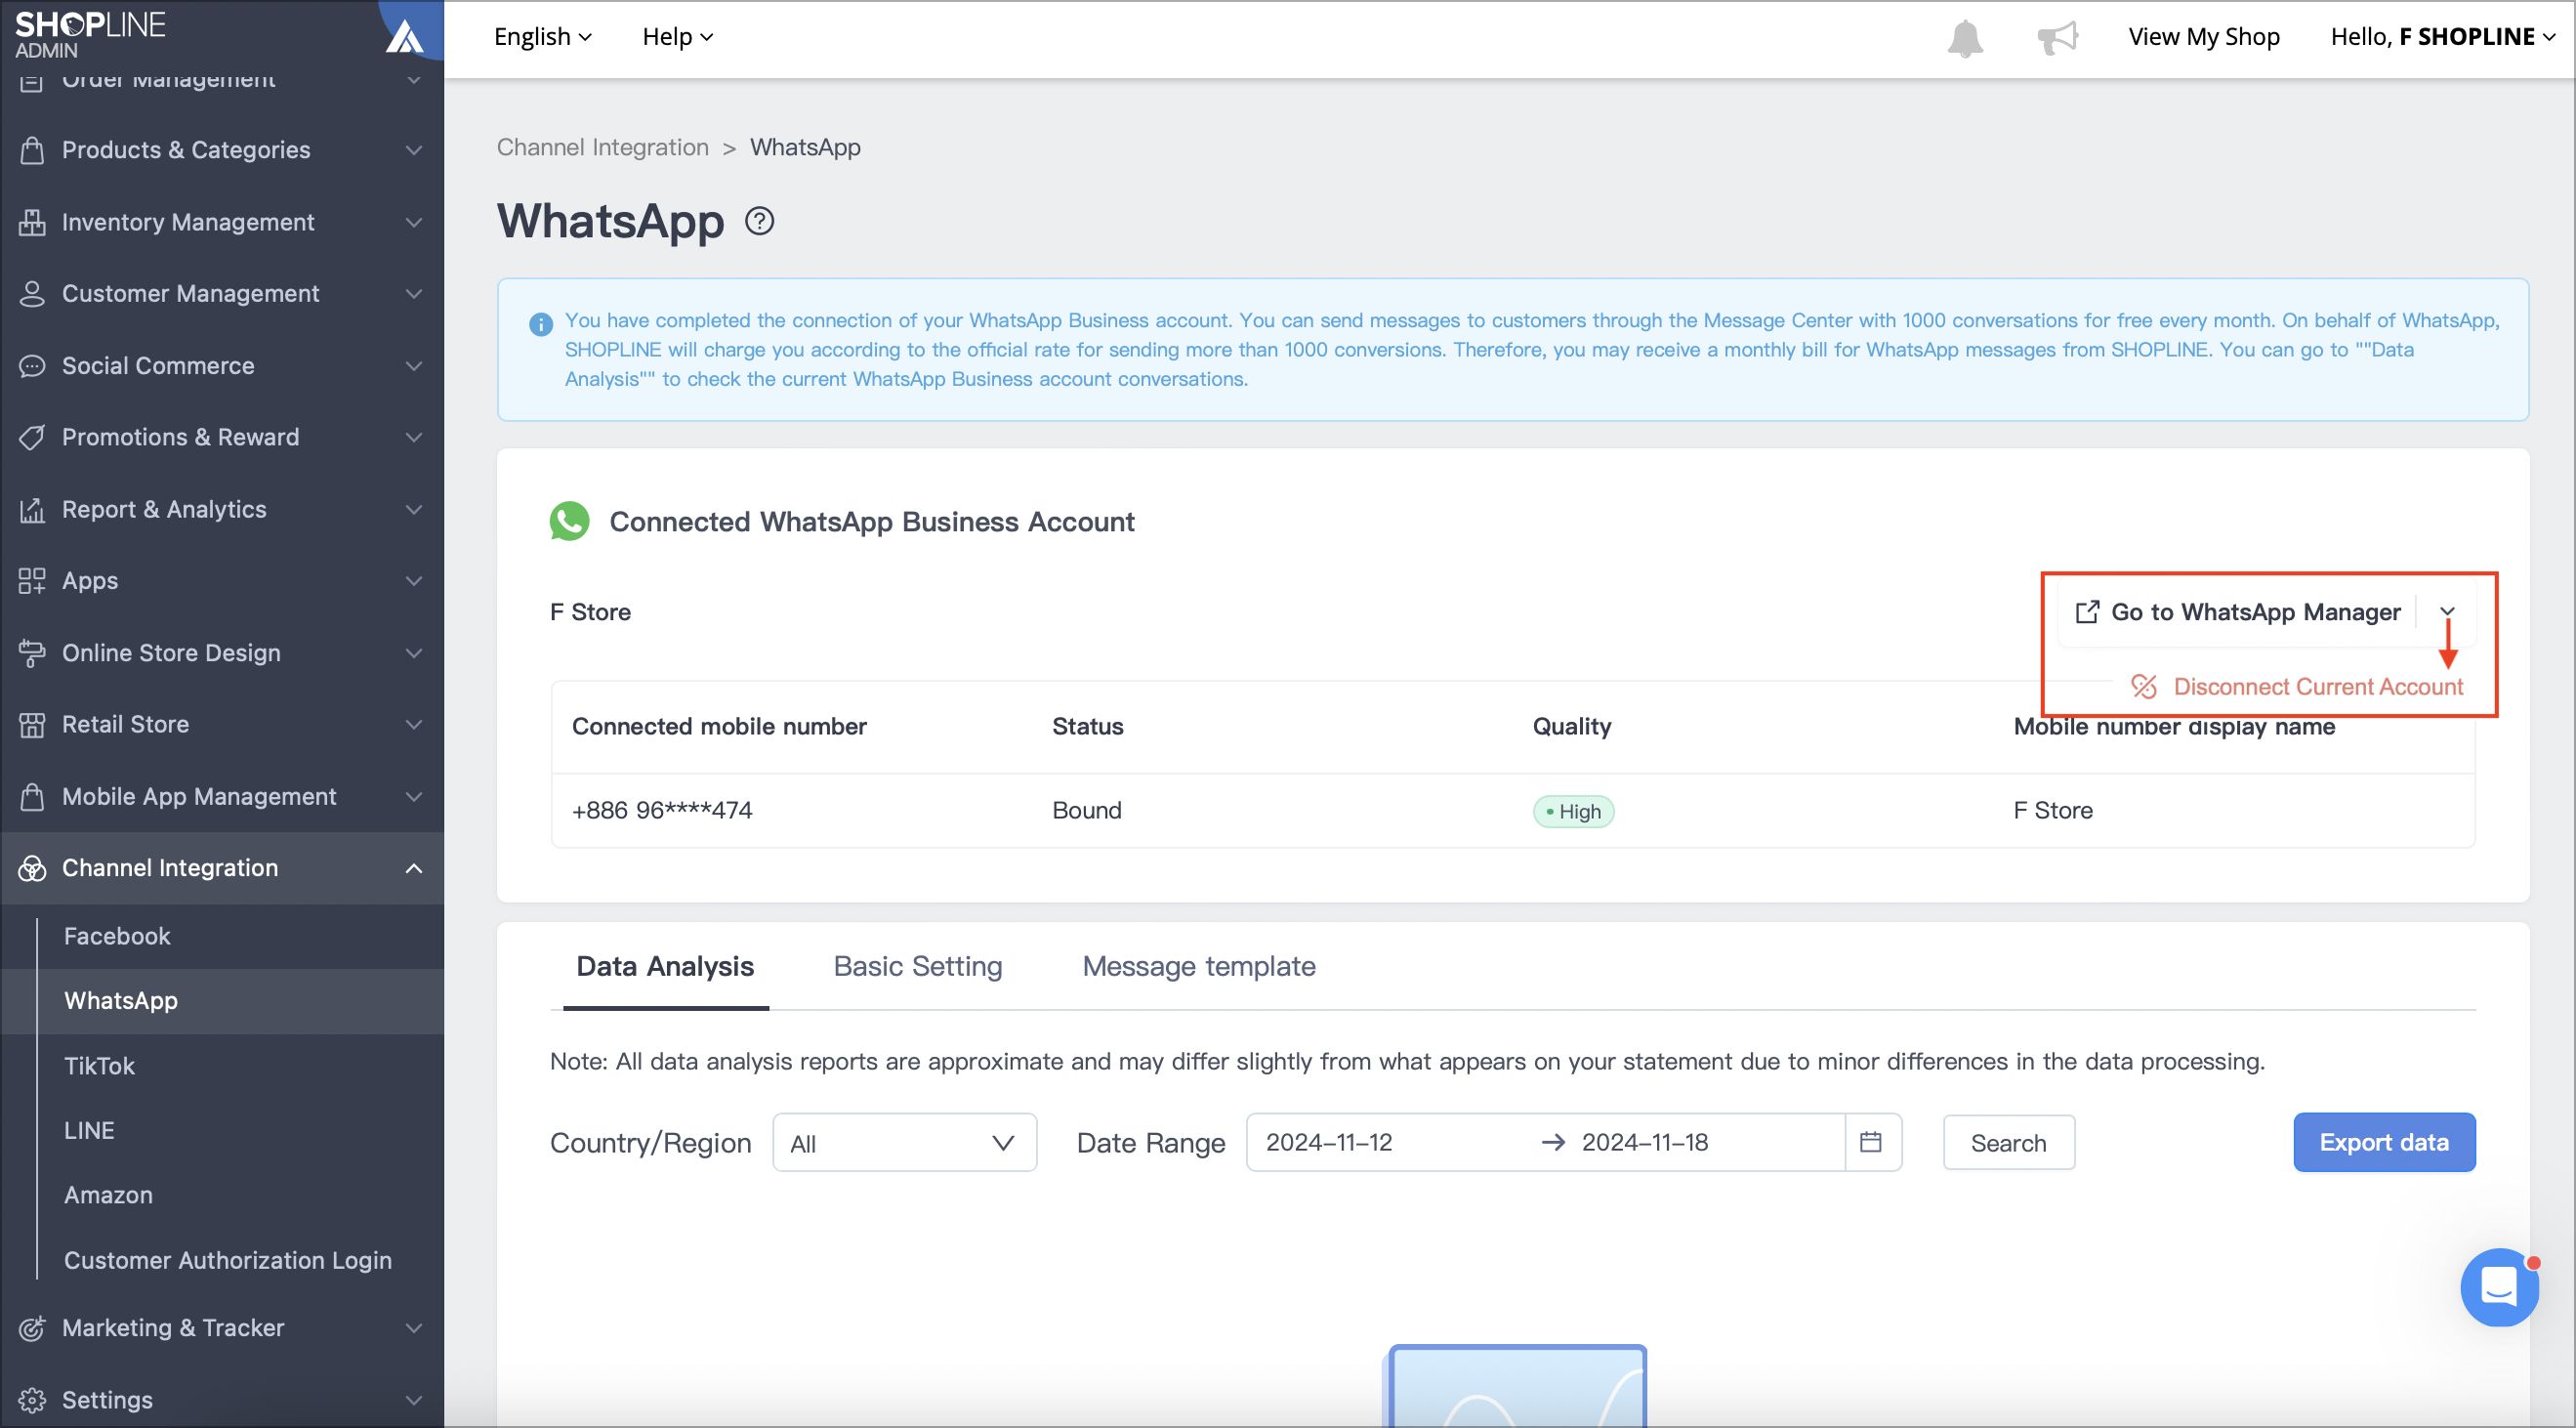
Task: Expand Inventory Management chevron
Action: click(x=413, y=222)
